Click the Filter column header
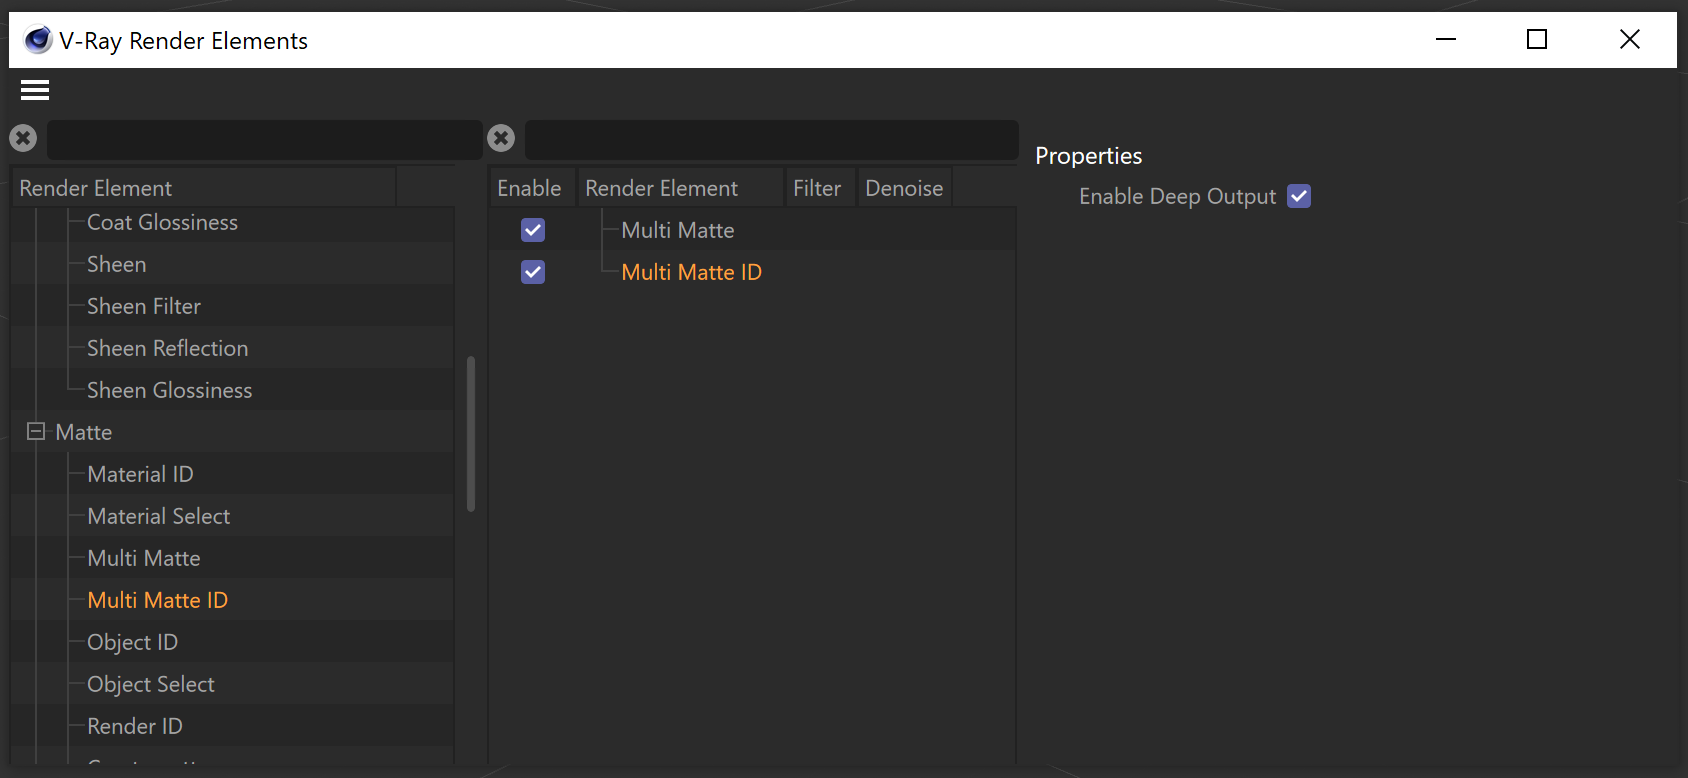This screenshot has height=778, width=1688. [820, 188]
